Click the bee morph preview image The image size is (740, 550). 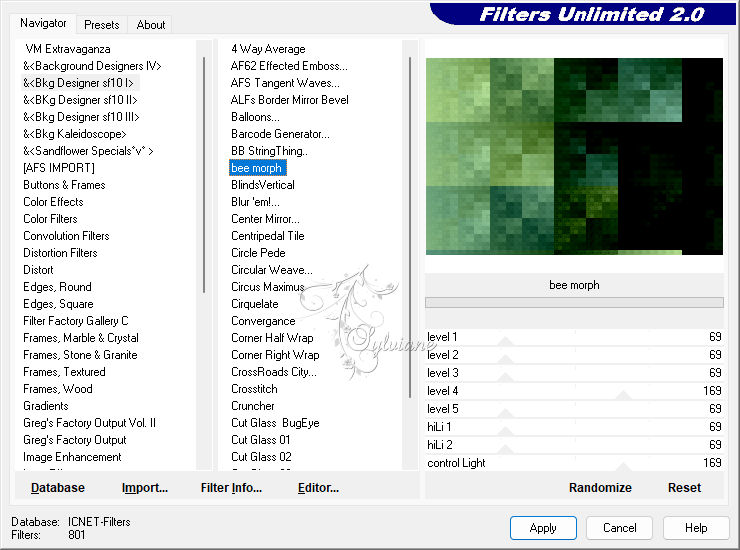point(574,156)
